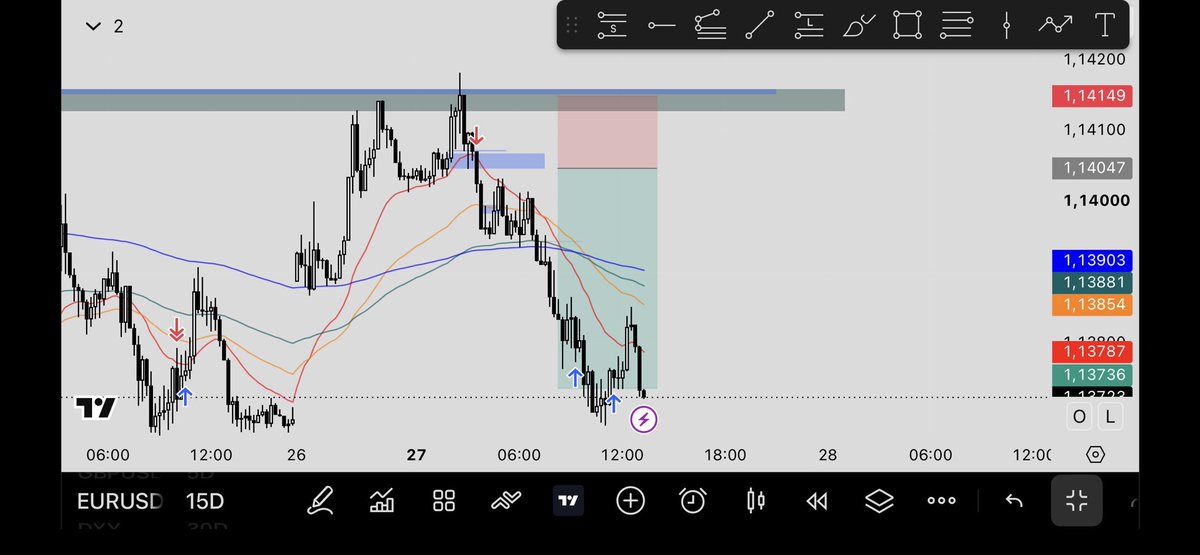Click the 1,14000 price axis label
Viewport: 1200px width, 555px height.
1096,200
